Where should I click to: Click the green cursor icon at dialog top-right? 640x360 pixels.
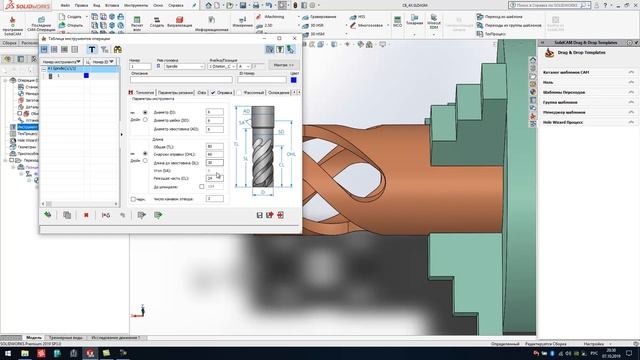point(290,49)
